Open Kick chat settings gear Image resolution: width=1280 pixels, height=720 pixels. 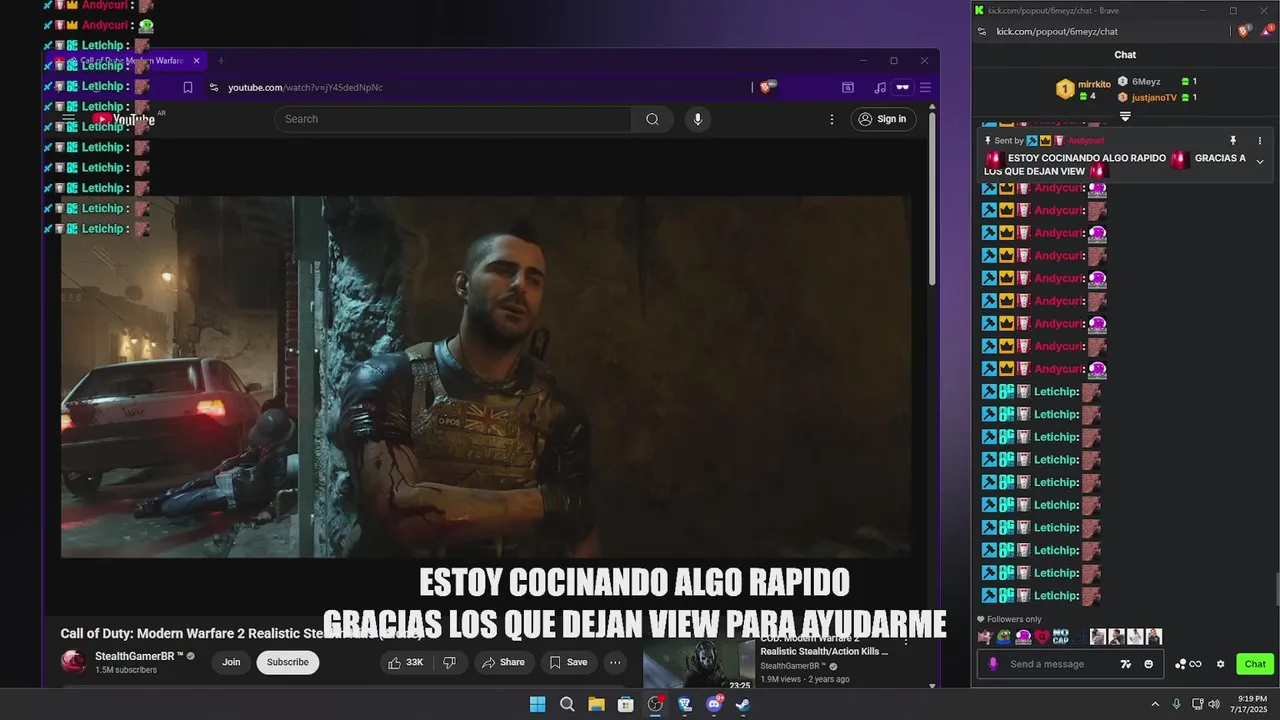point(1220,664)
